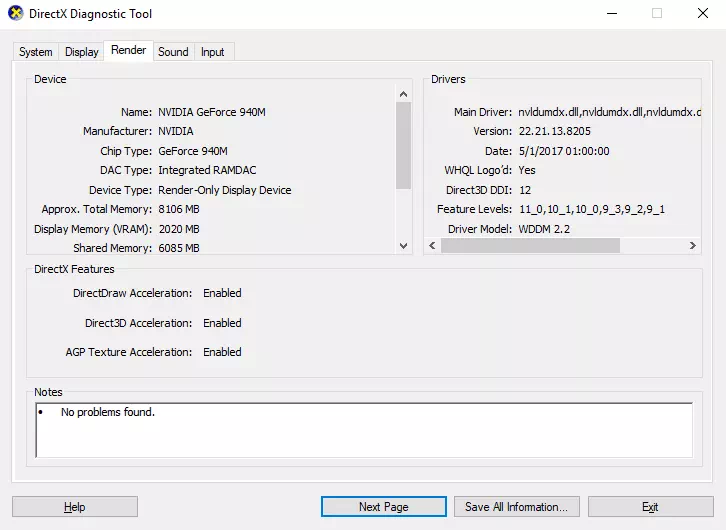Viewport: 726px width, 530px height.
Task: Minimize the DirectX Diagnostic Tool window
Action: [x=611, y=14]
